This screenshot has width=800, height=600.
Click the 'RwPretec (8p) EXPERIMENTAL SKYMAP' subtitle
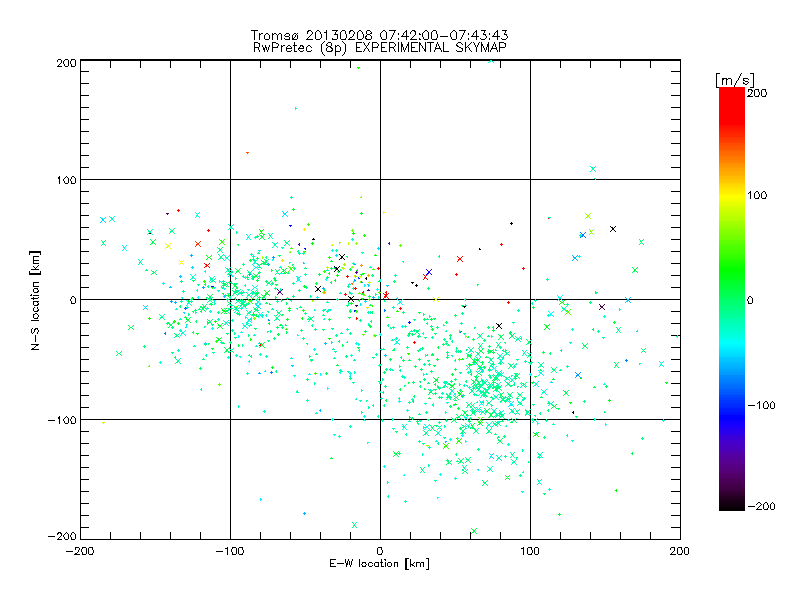coord(380,48)
